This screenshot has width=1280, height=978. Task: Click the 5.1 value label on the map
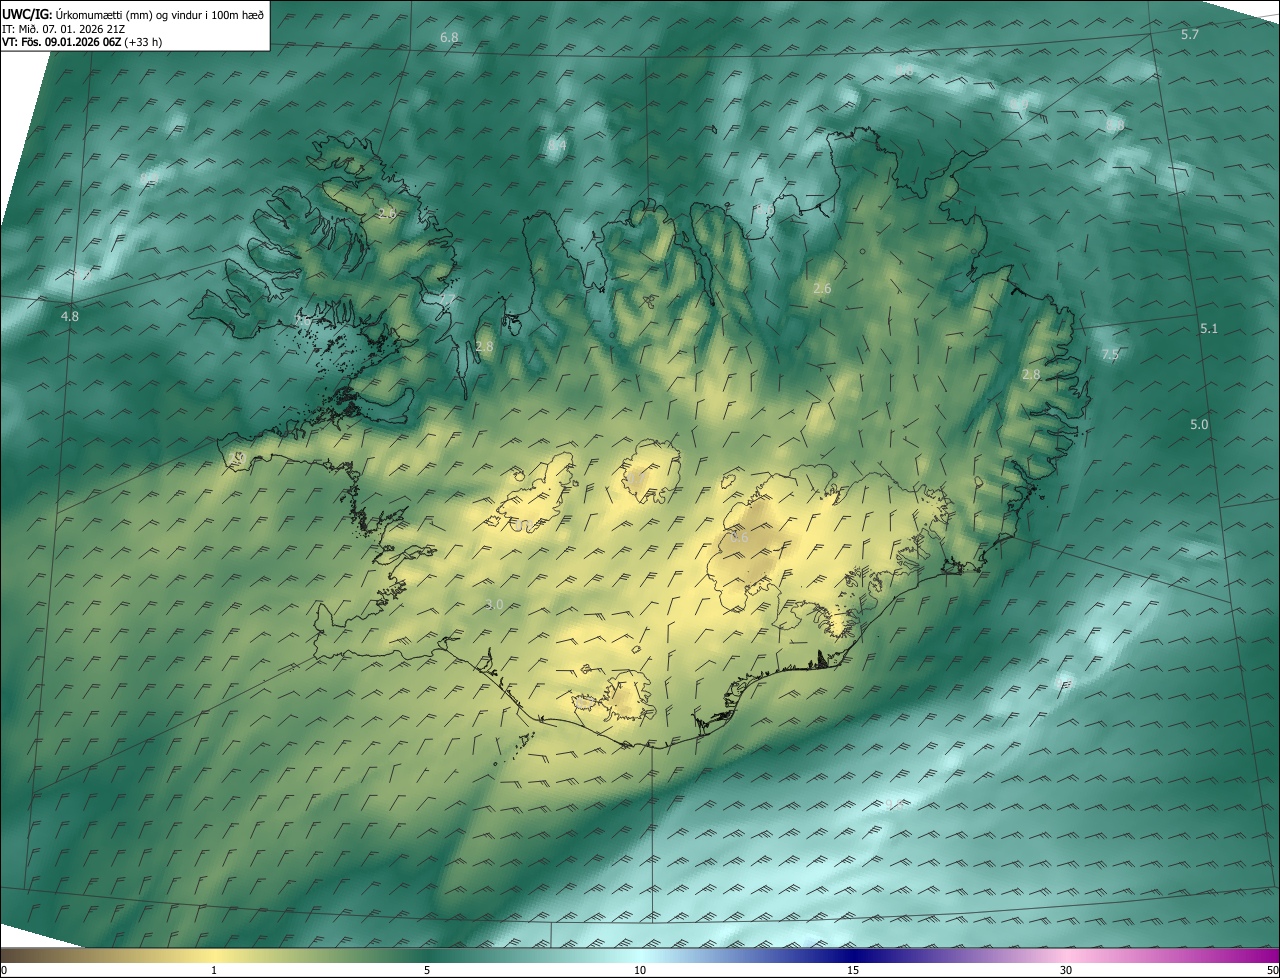pos(1209,328)
